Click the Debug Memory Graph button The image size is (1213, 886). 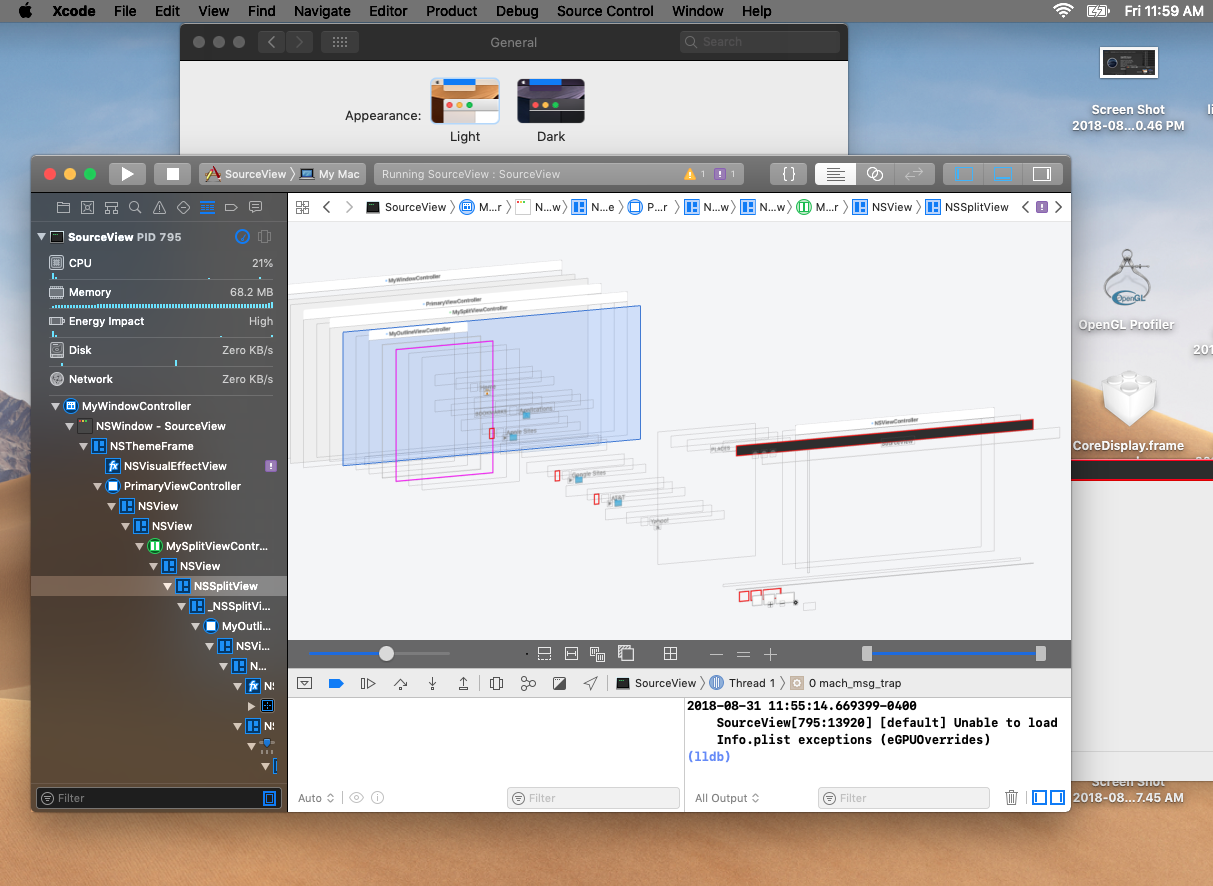(x=528, y=683)
